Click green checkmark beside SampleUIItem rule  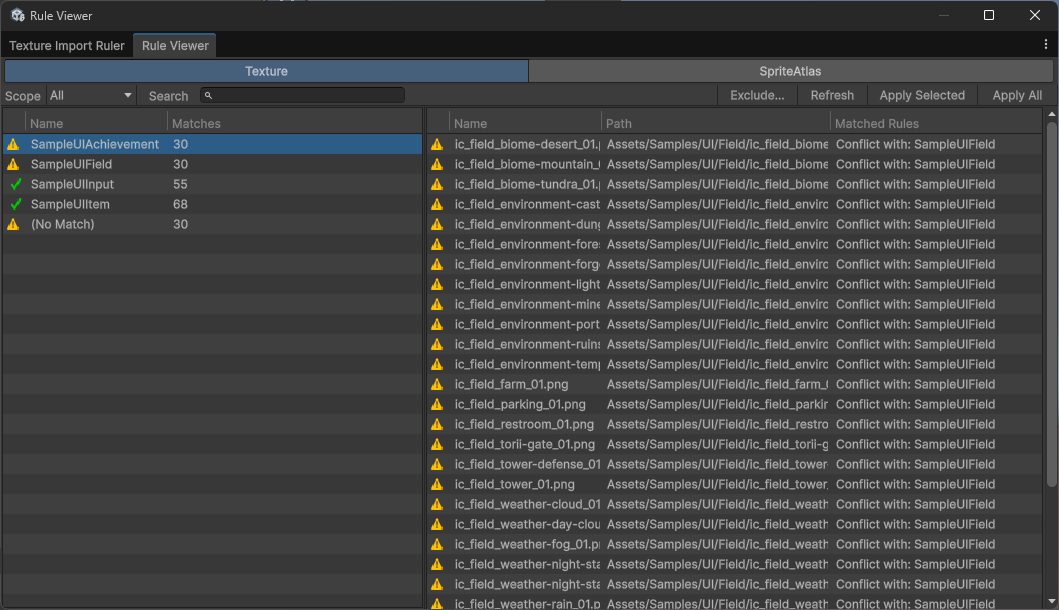(x=16, y=204)
